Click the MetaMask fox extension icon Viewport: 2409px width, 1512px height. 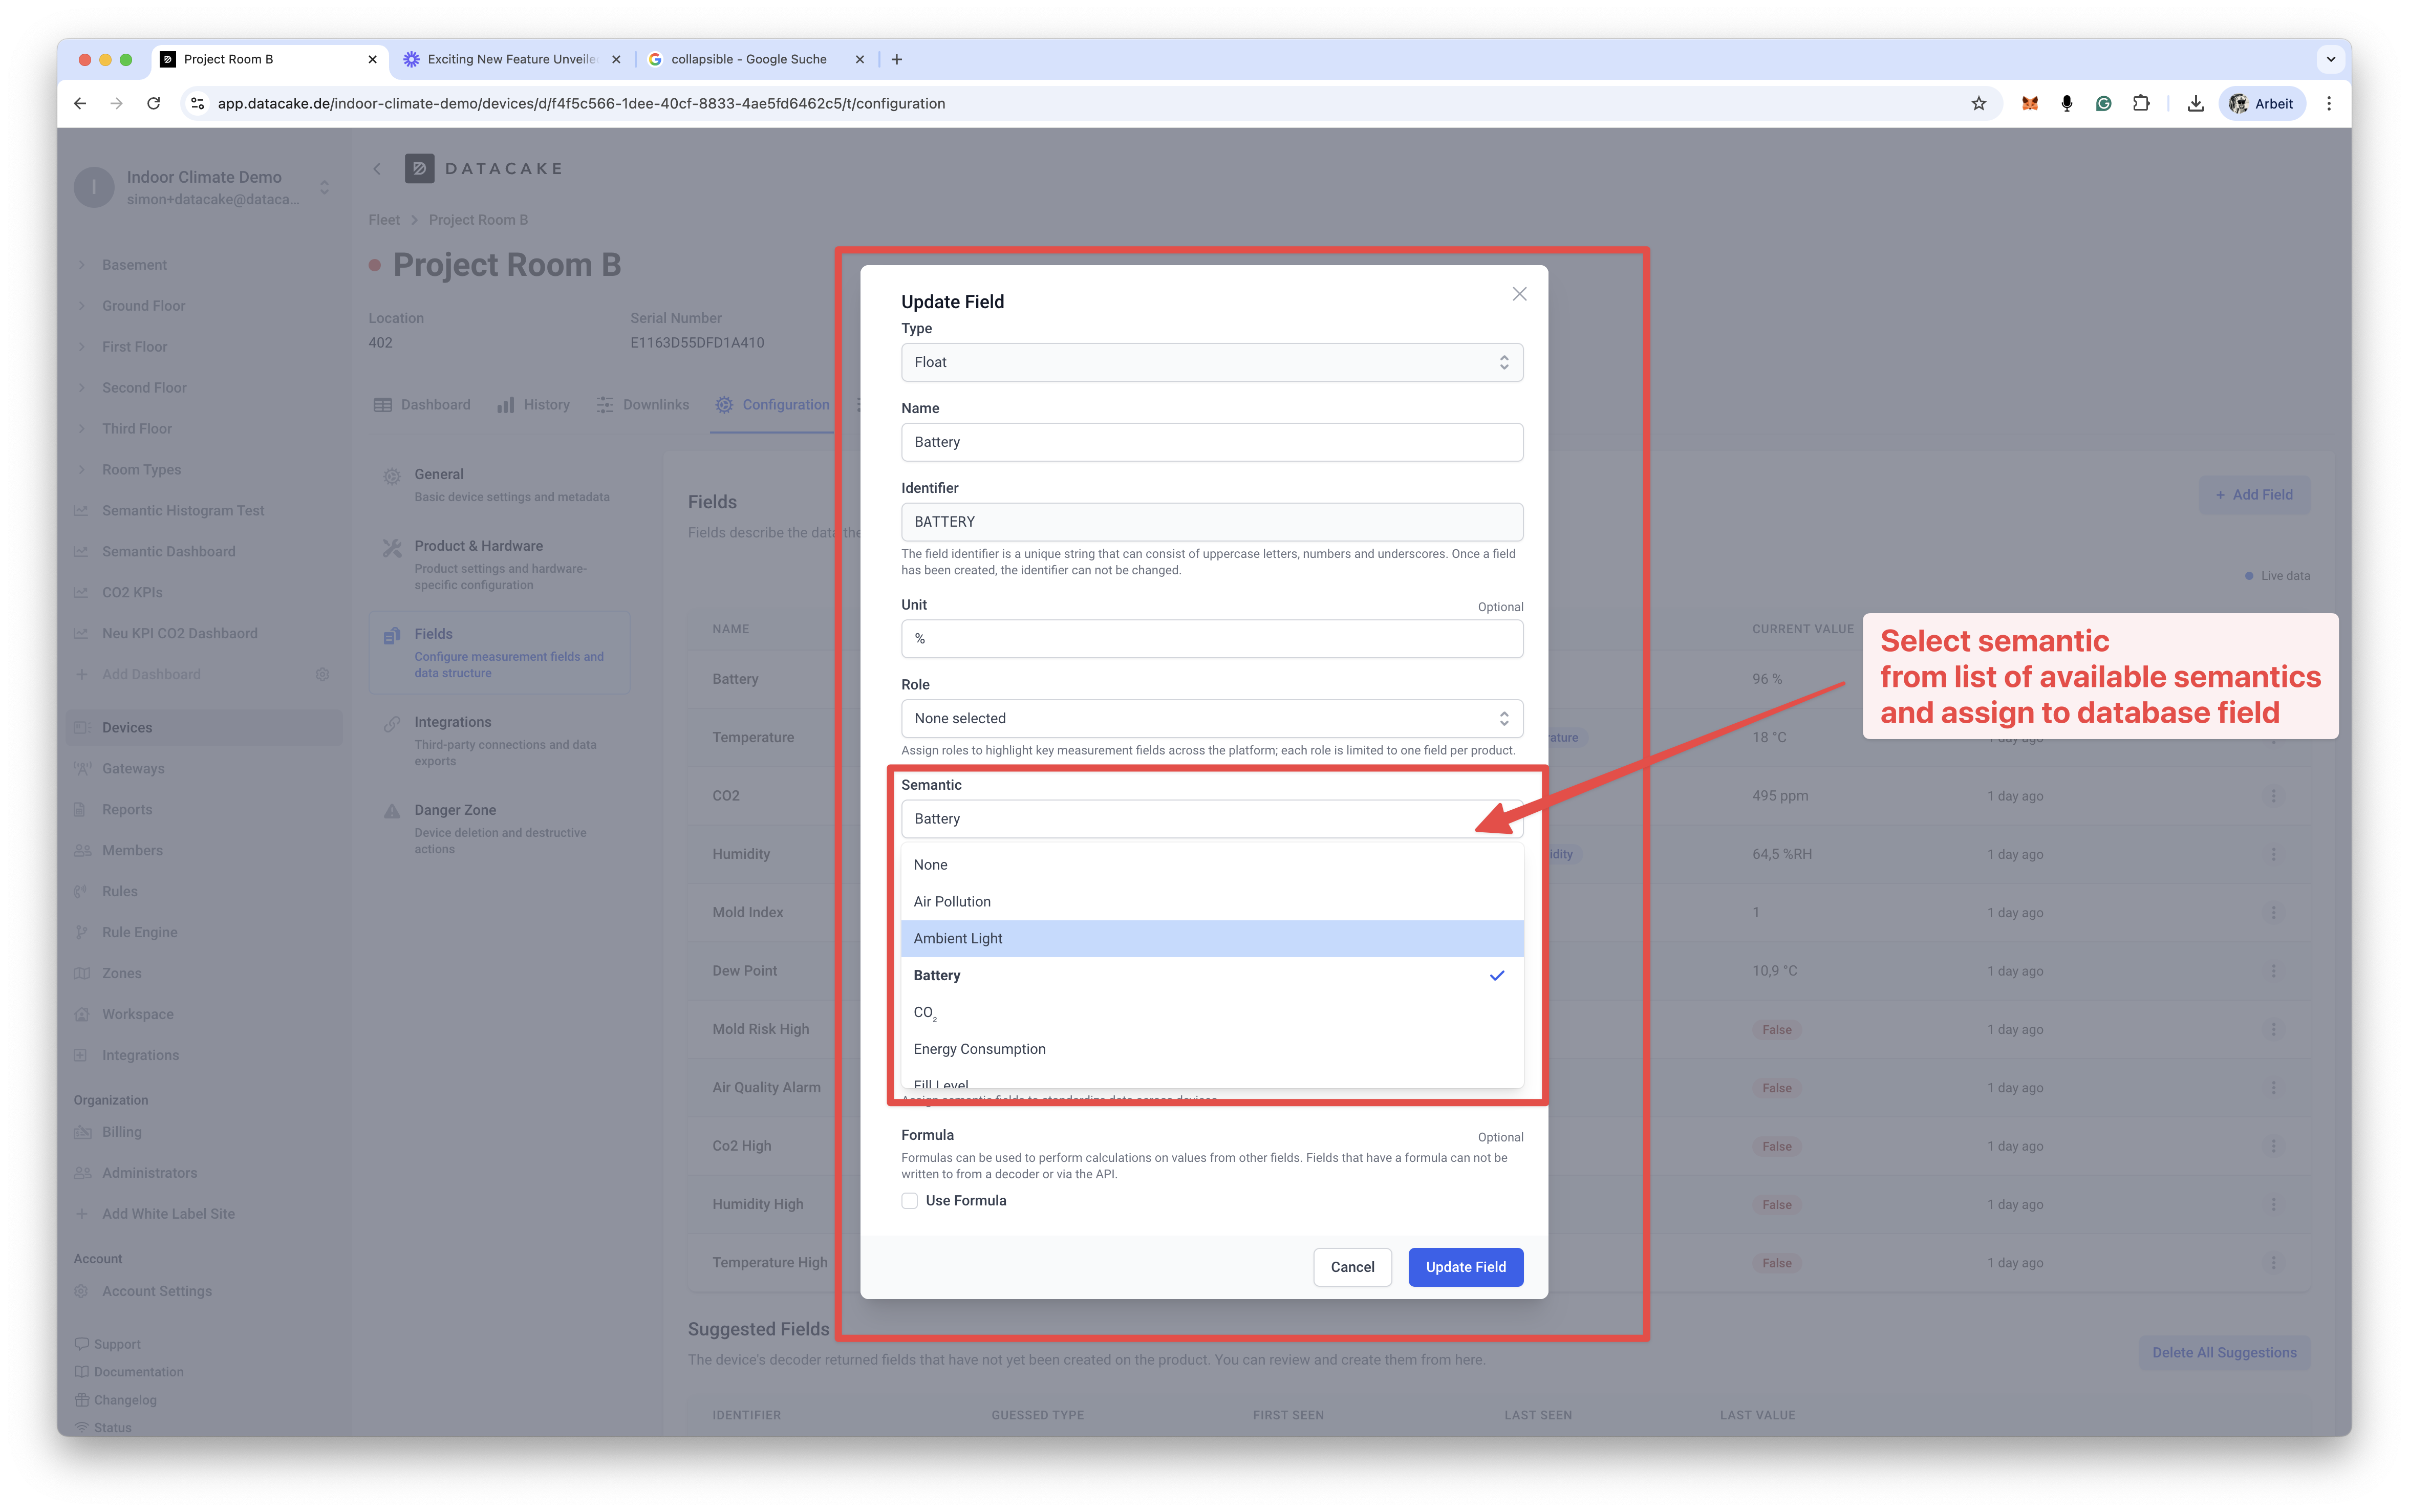(2029, 103)
